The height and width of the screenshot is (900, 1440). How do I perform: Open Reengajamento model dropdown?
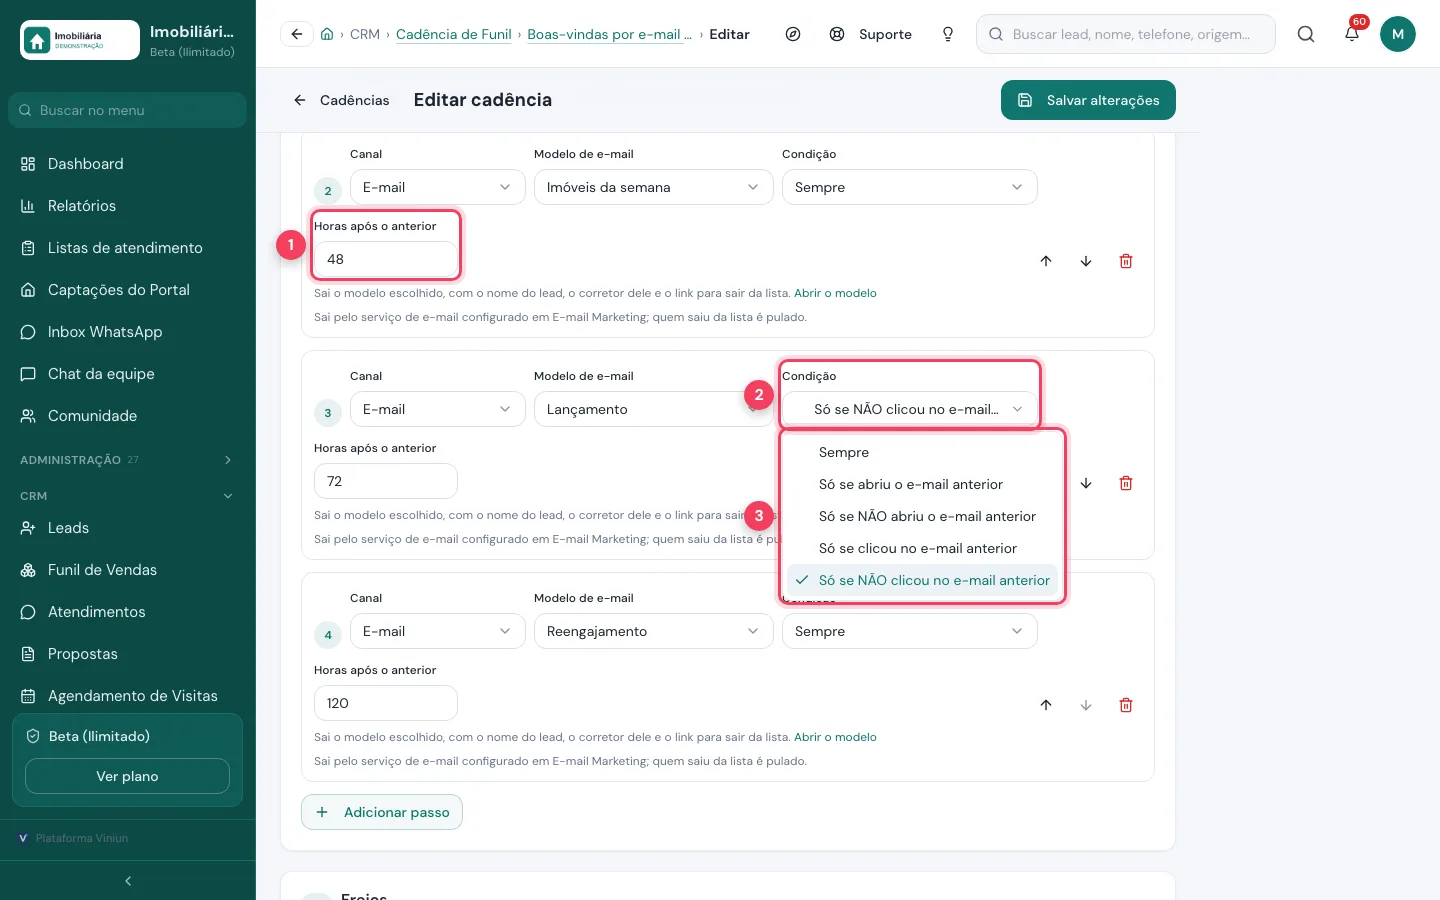pos(654,631)
